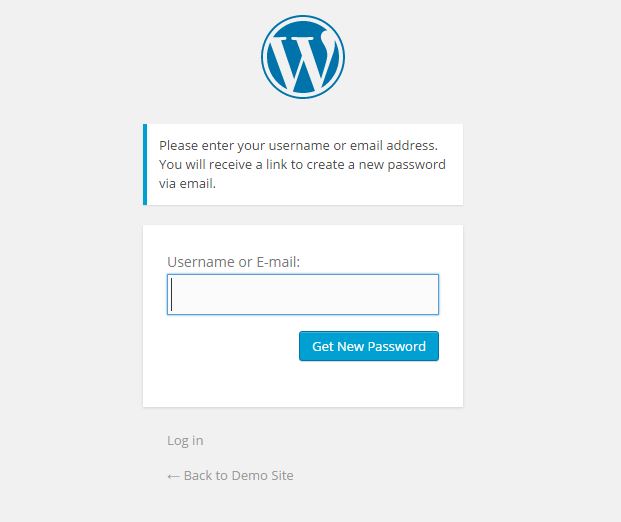Click the blue left border of the notice
621x522 pixels.
click(145, 164)
